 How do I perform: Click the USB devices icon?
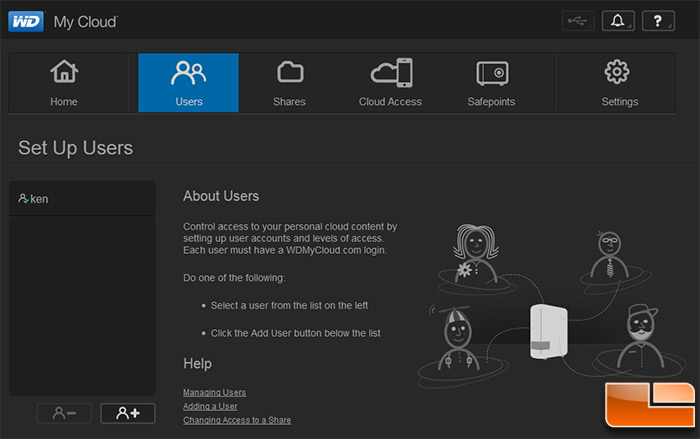point(578,21)
